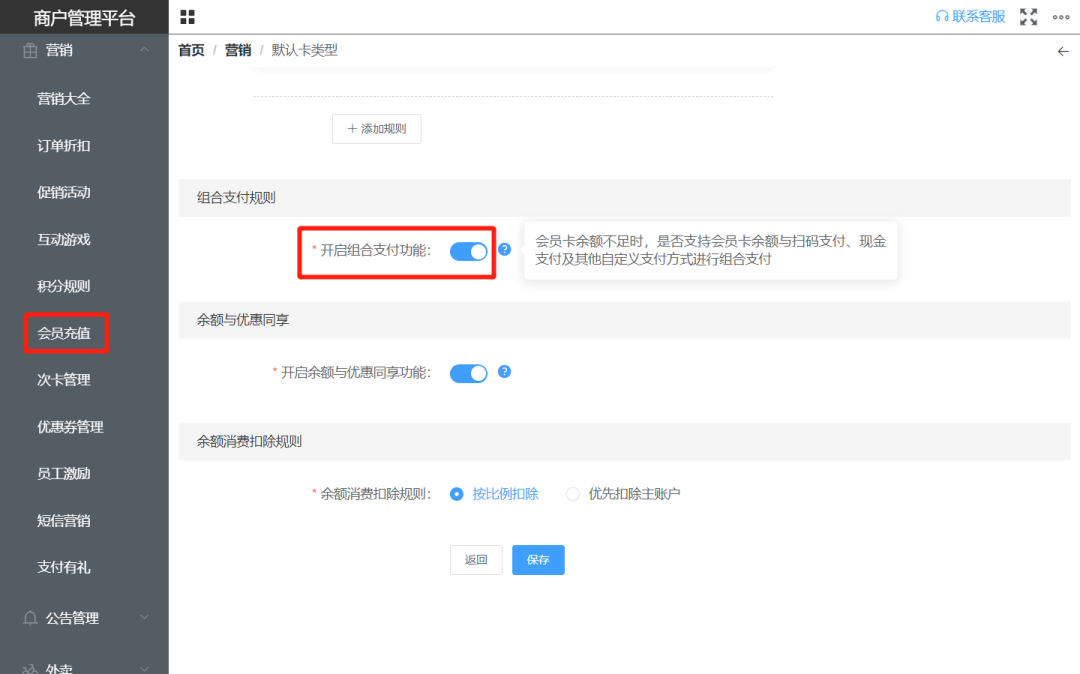Expand the 外卖 sidebar section chevron
The width and height of the screenshot is (1080, 674).
point(144,668)
